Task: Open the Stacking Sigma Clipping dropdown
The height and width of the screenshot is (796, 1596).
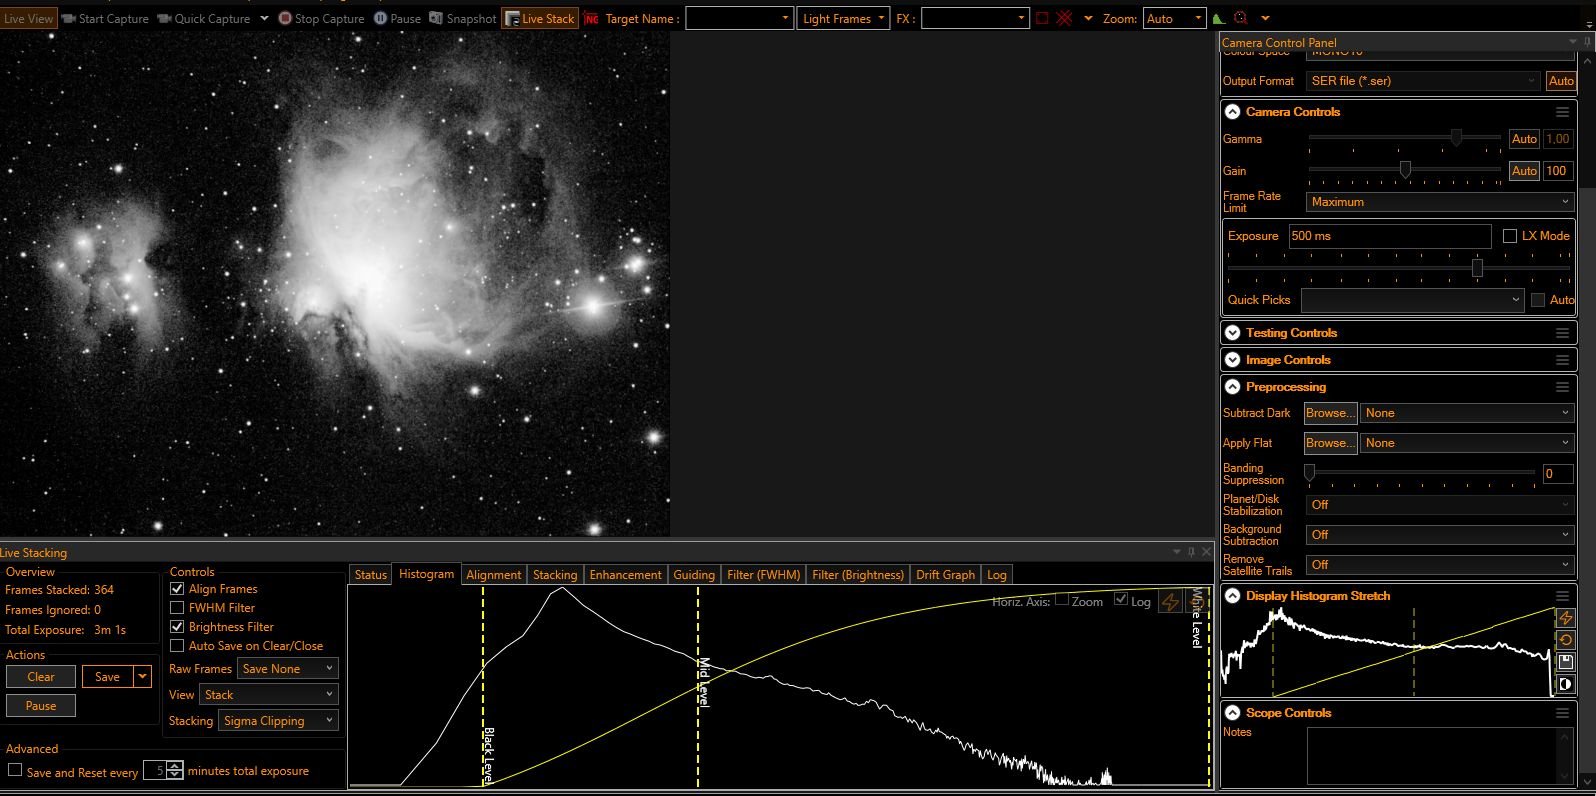Action: 279,721
